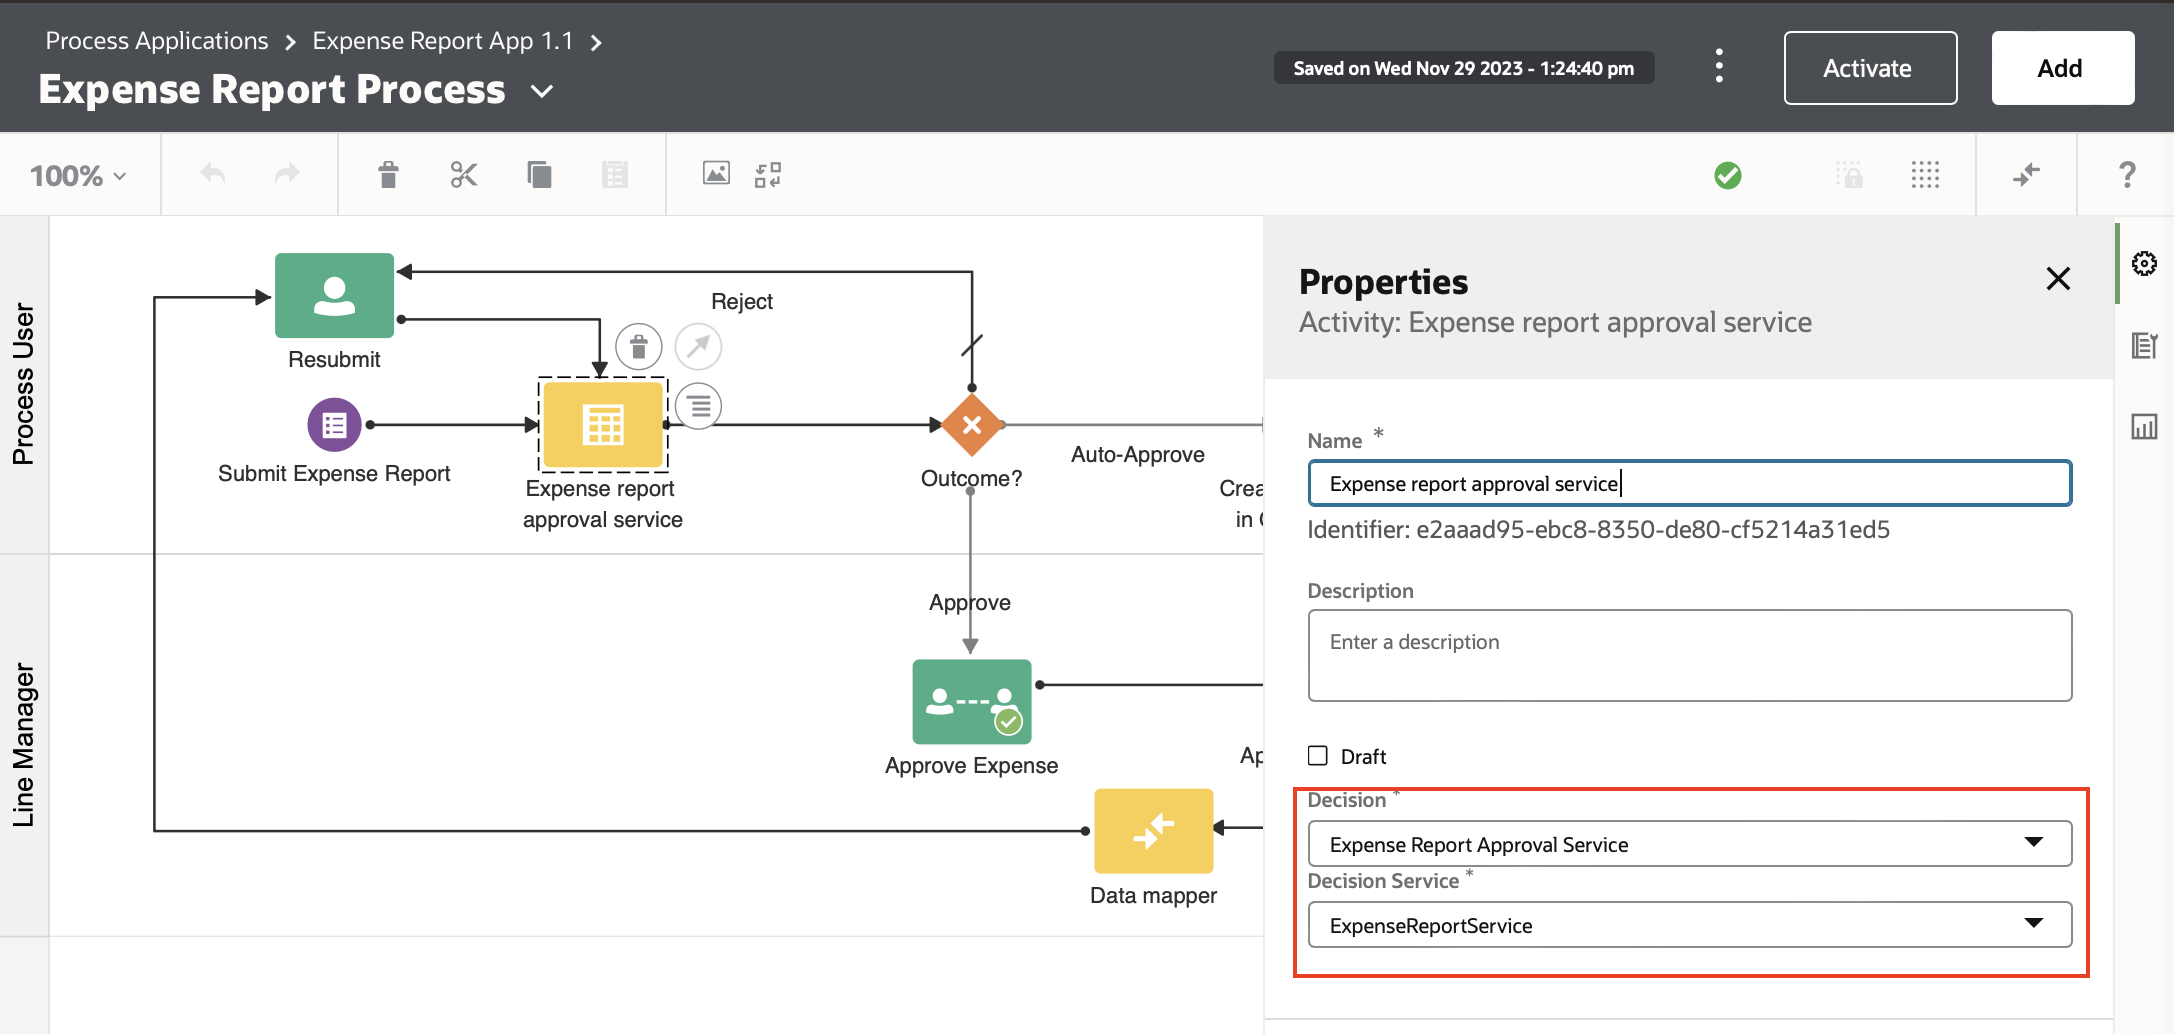Click the Copy toolbar icon

(x=539, y=174)
